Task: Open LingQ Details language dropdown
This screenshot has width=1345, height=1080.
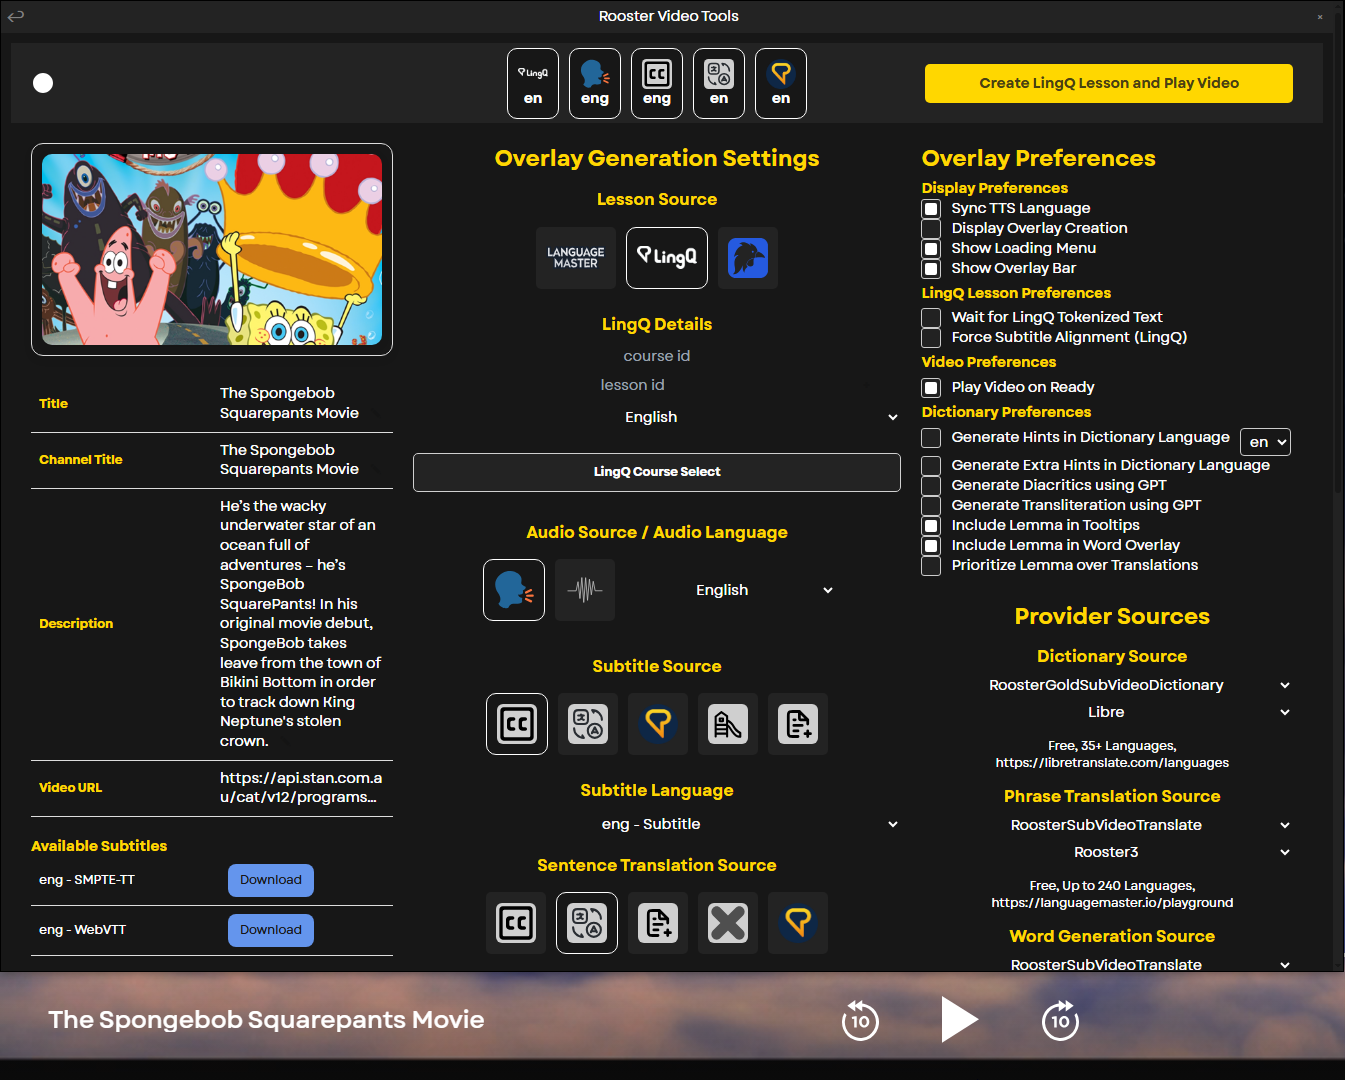Action: click(x=657, y=417)
